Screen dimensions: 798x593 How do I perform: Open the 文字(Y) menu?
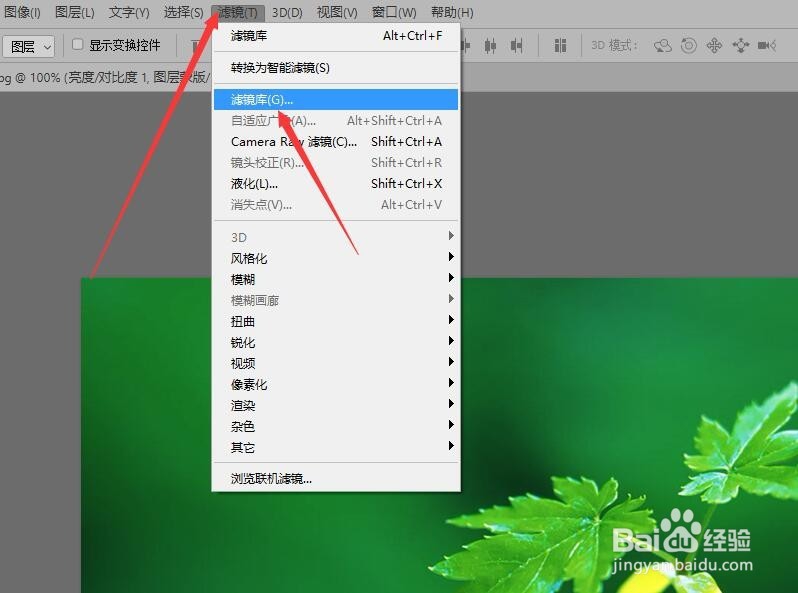tap(129, 12)
